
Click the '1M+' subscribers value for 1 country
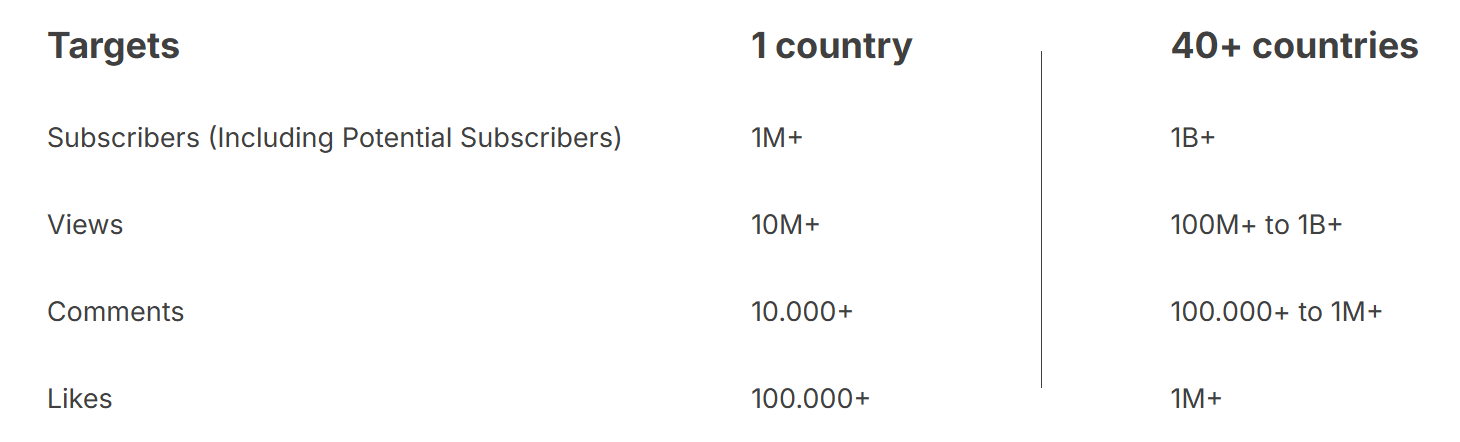coord(777,137)
